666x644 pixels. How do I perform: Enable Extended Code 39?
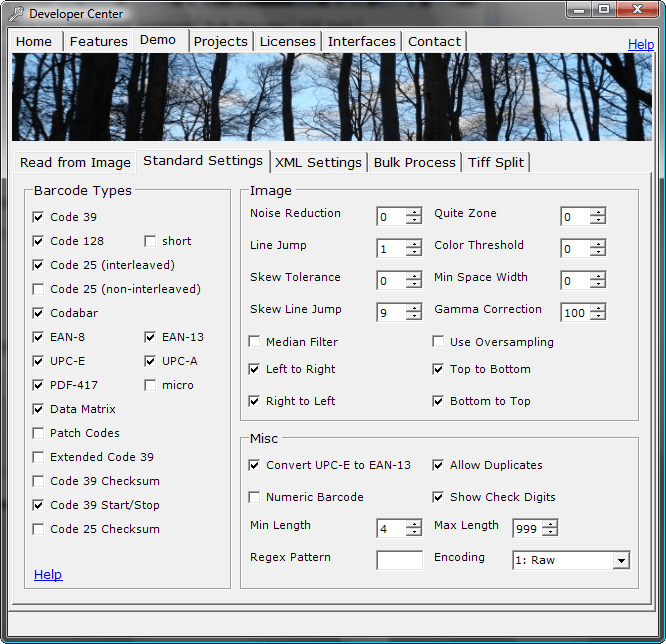click(x=38, y=457)
